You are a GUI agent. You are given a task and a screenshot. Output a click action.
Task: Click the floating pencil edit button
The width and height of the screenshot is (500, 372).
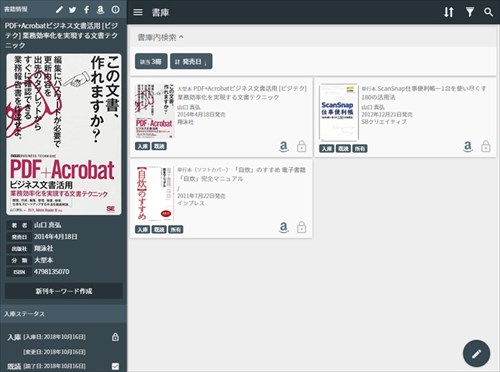point(476,353)
